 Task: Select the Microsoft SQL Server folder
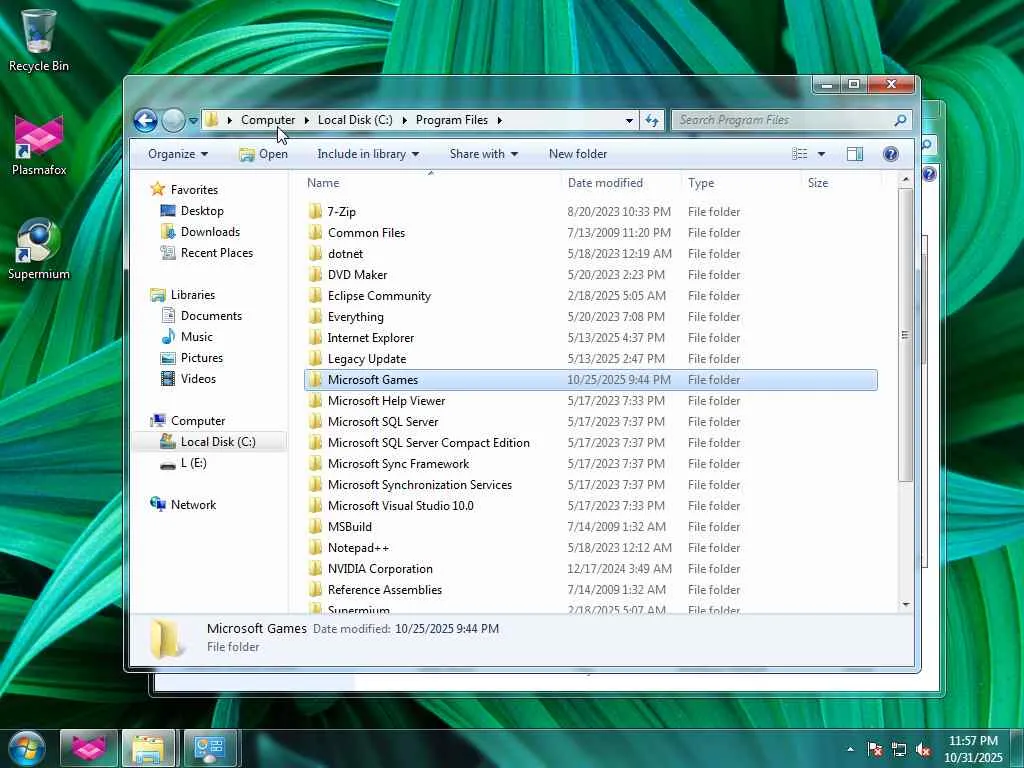pyautogui.click(x=383, y=421)
